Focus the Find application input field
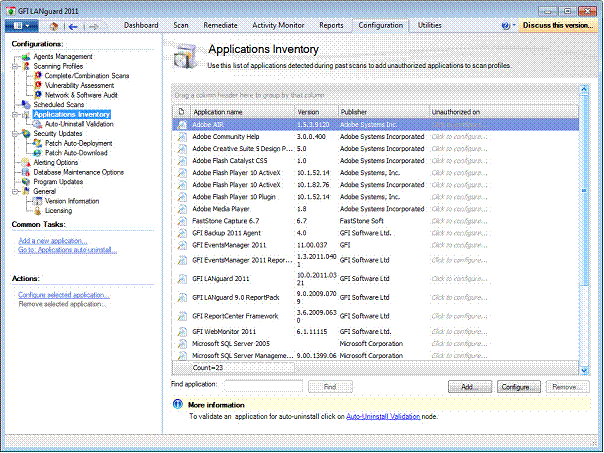Image resolution: width=604 pixels, height=453 pixels. tap(263, 386)
